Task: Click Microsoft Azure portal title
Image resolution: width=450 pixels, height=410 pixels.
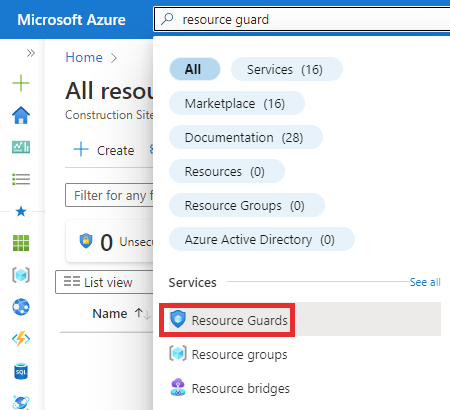Action: point(71,20)
